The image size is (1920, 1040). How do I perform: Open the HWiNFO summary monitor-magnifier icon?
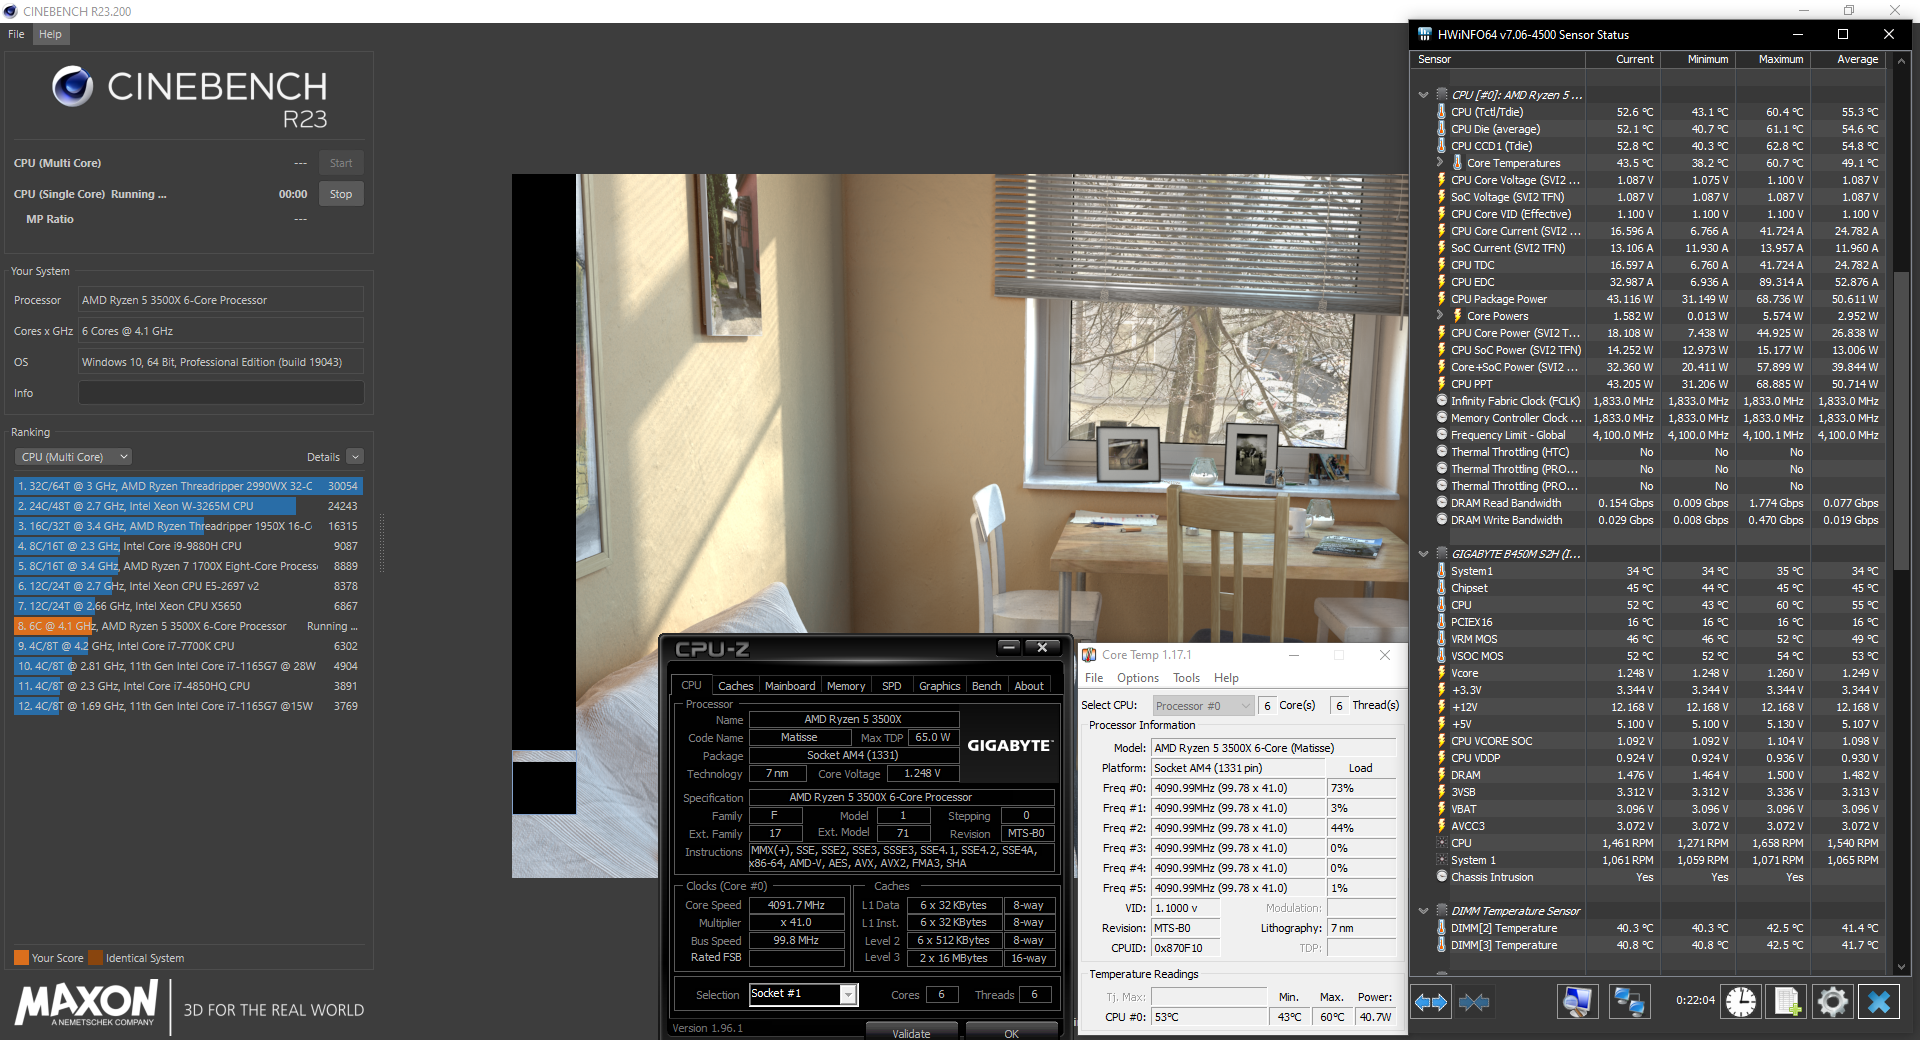point(1577,1001)
